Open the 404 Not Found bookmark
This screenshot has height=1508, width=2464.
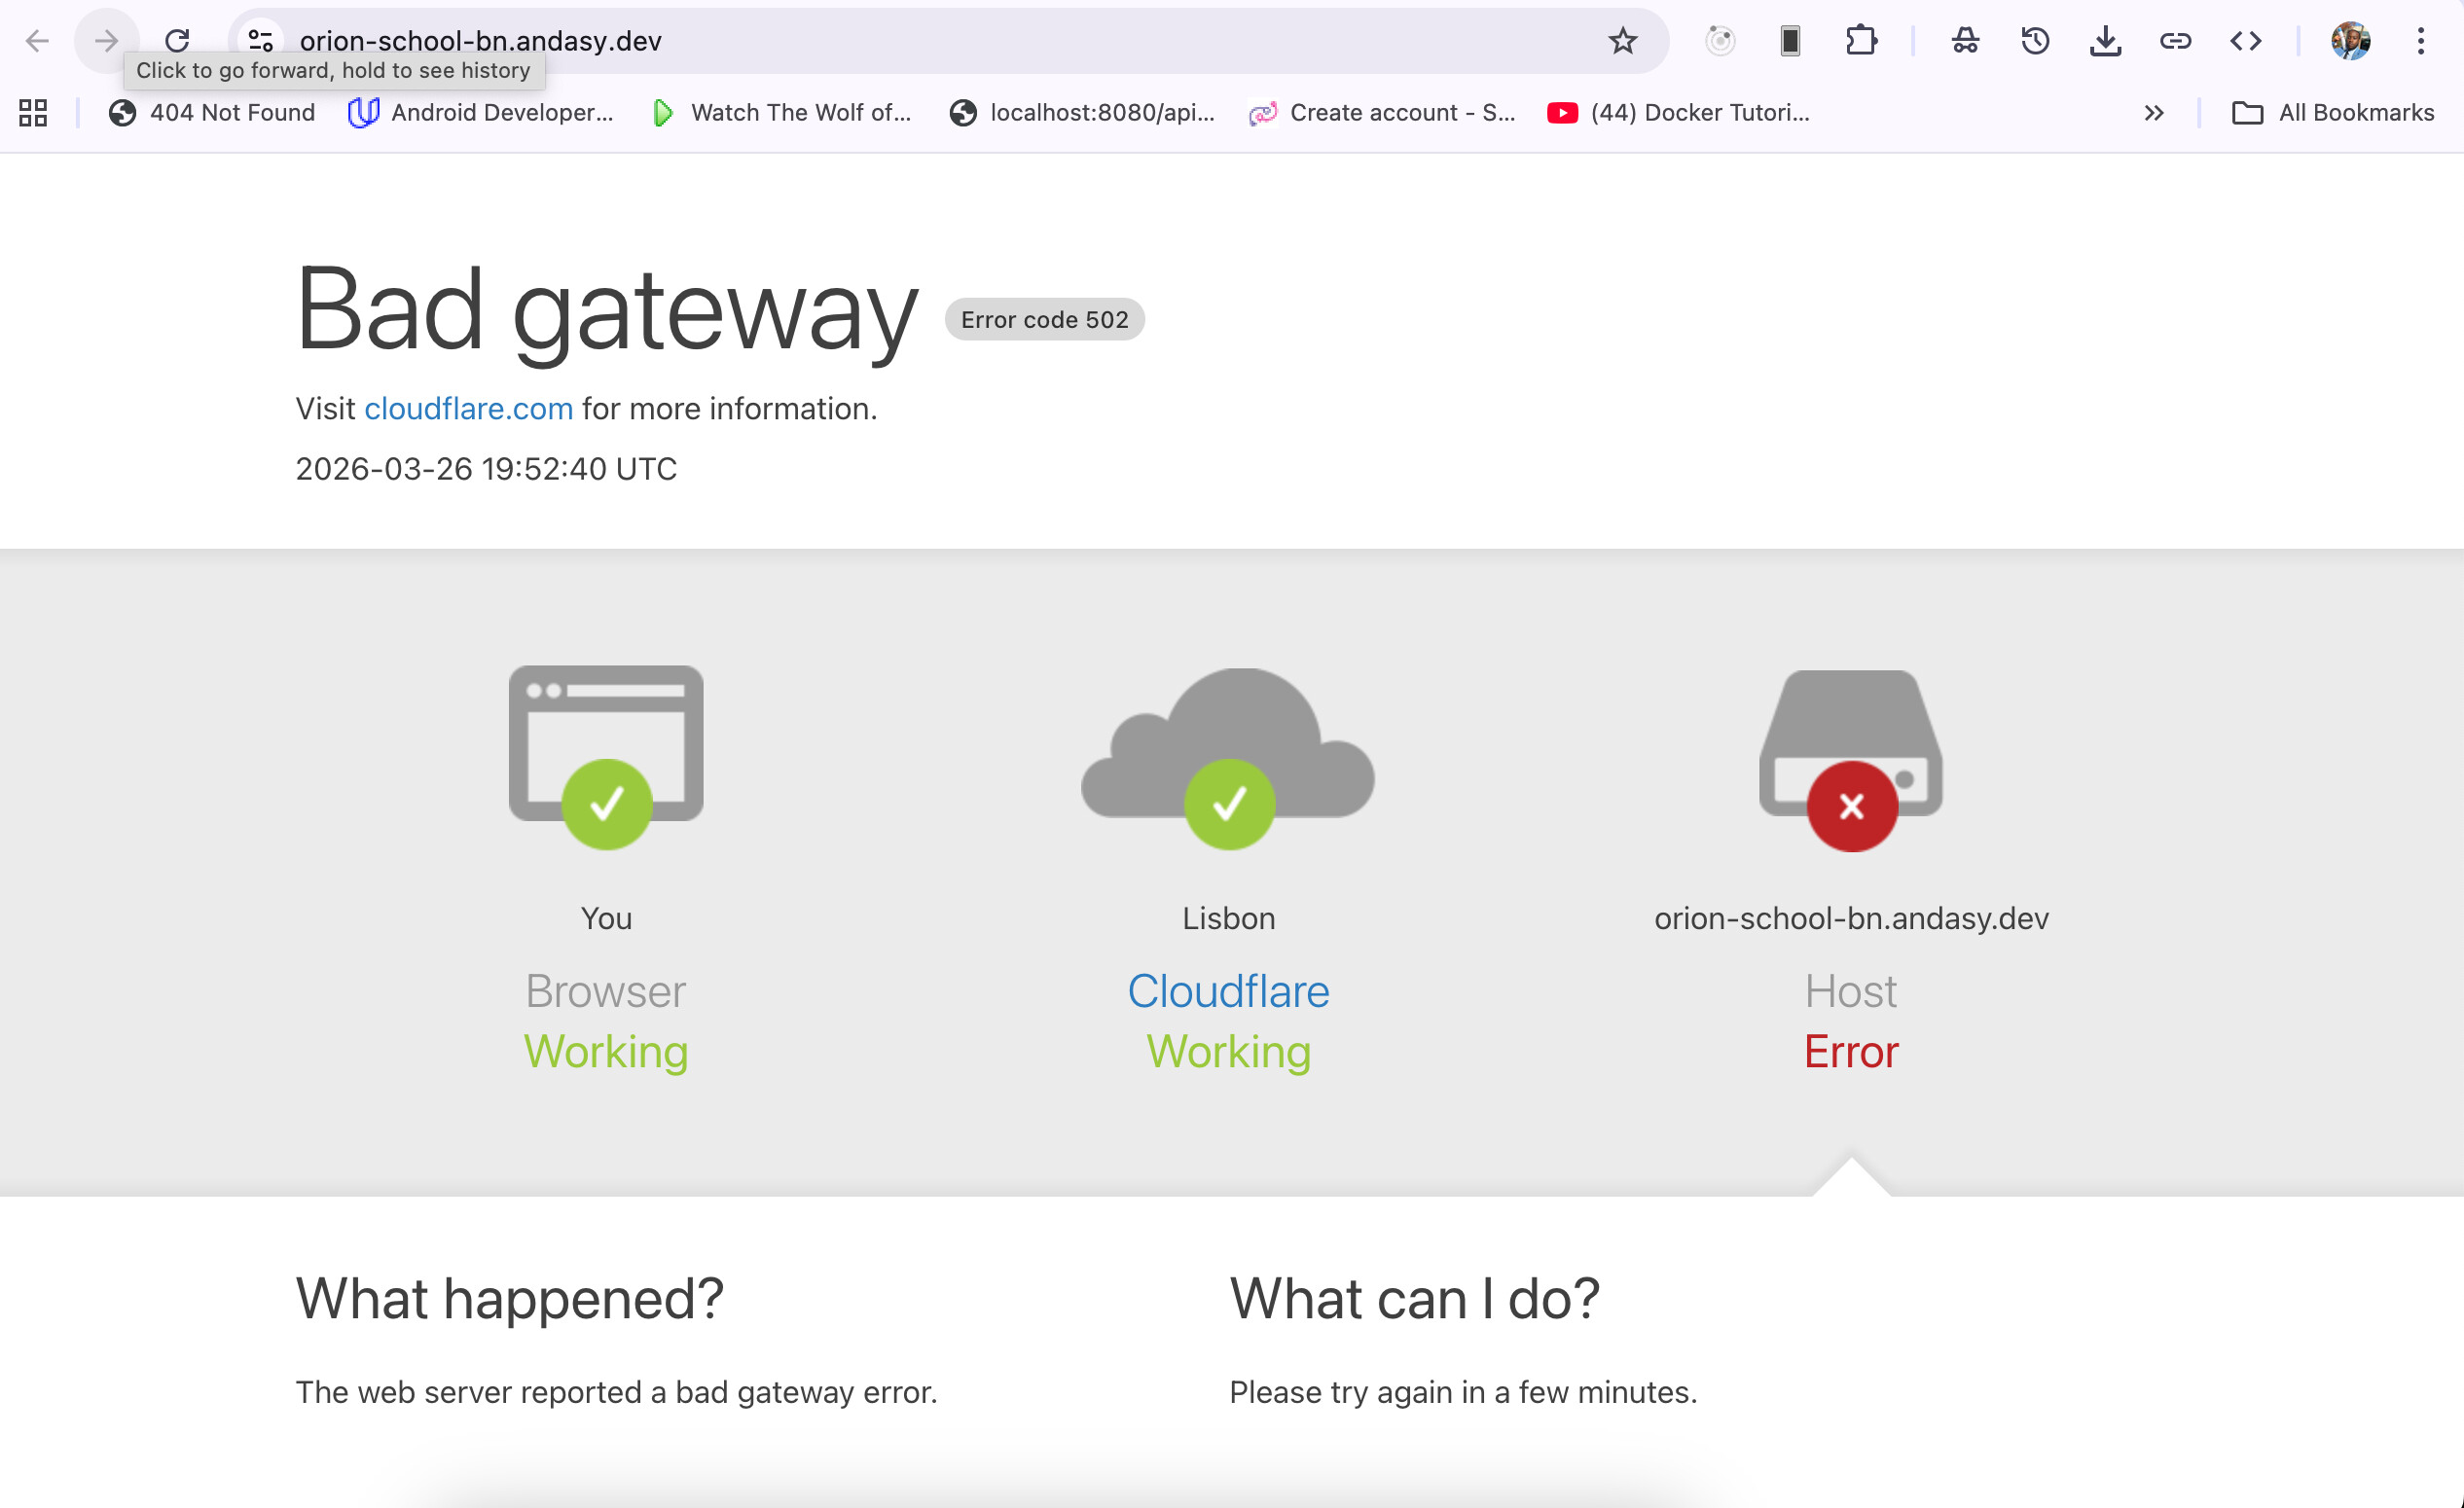[212, 113]
